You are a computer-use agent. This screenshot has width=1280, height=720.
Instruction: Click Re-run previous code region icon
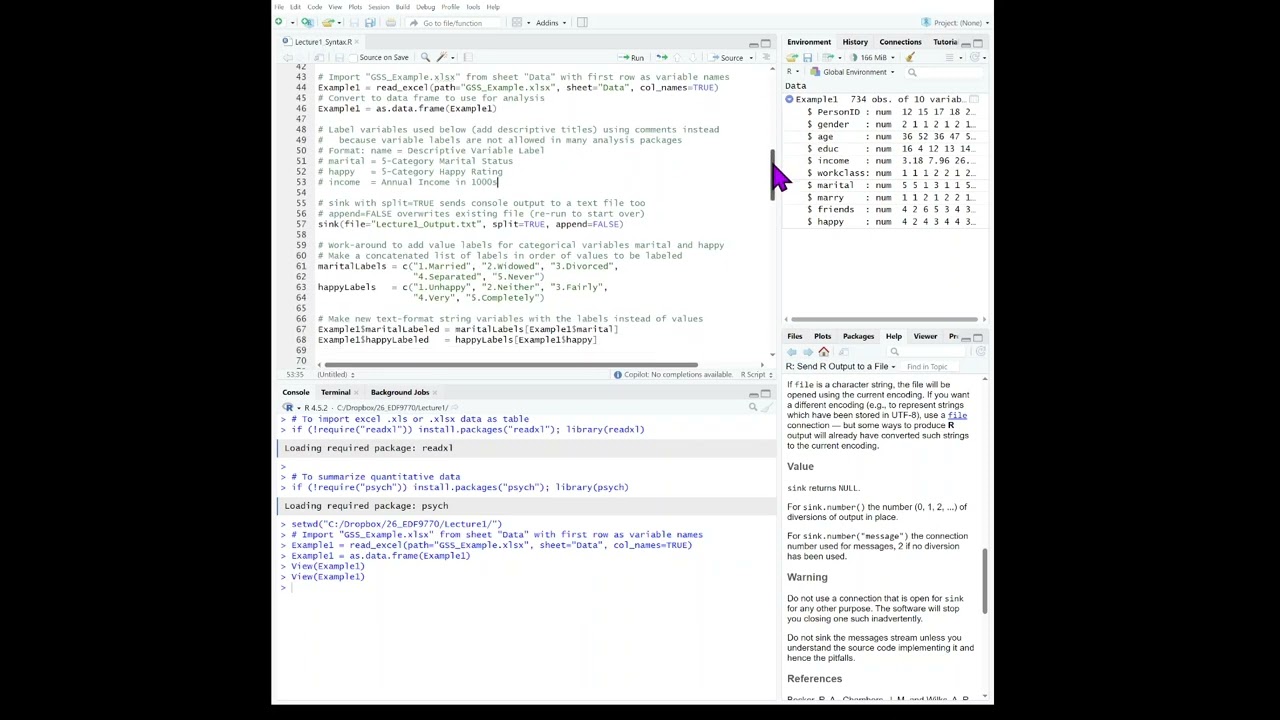[662, 57]
